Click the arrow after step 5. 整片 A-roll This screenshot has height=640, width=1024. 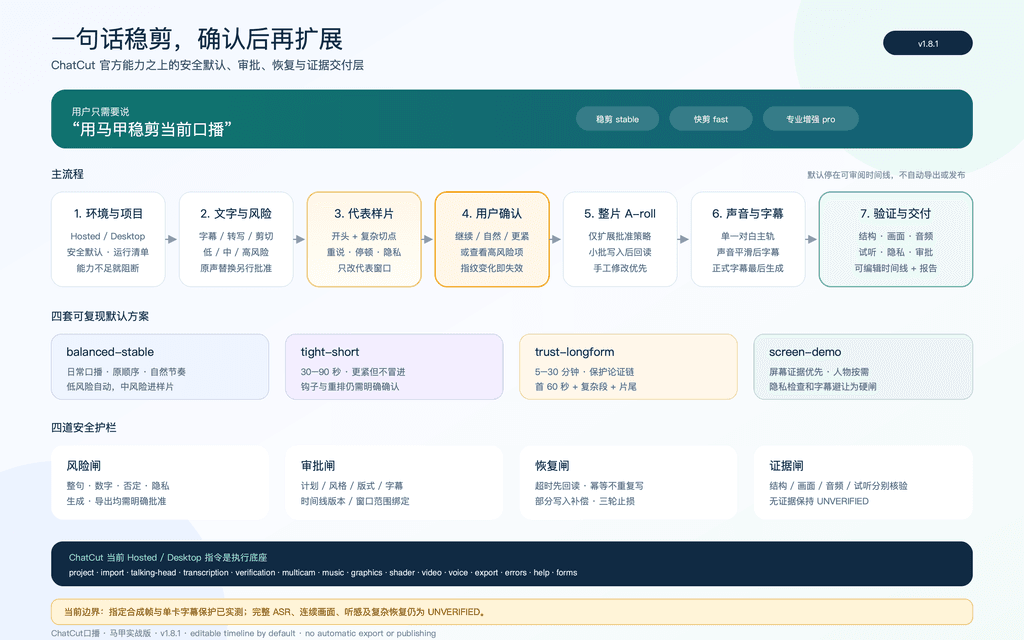(x=684, y=239)
